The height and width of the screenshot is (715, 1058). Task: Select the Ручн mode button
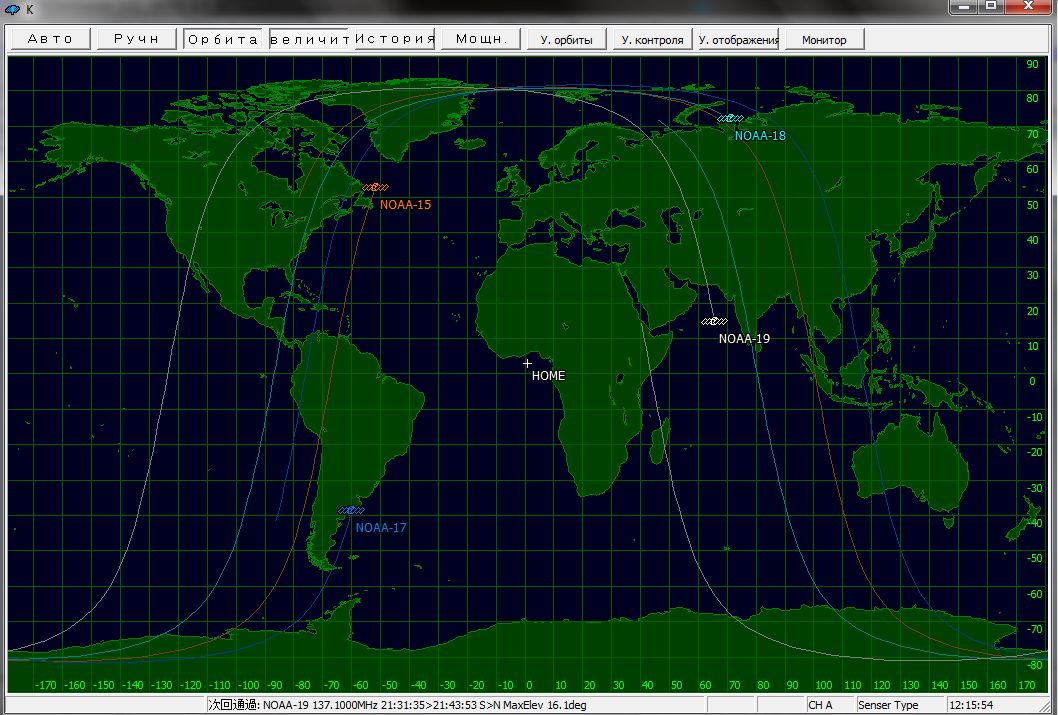[x=137, y=39]
